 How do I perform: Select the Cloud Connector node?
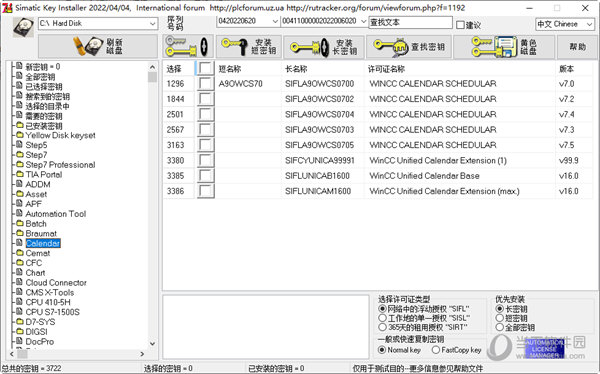pyautogui.click(x=56, y=283)
